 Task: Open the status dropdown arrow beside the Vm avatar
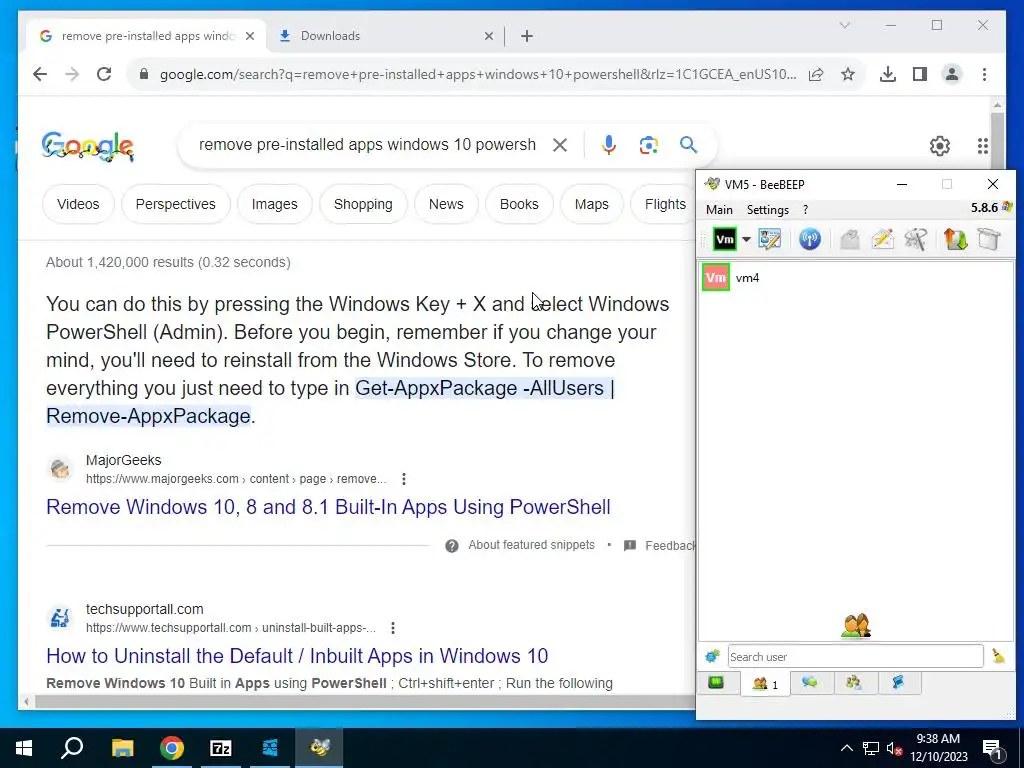[x=746, y=240]
